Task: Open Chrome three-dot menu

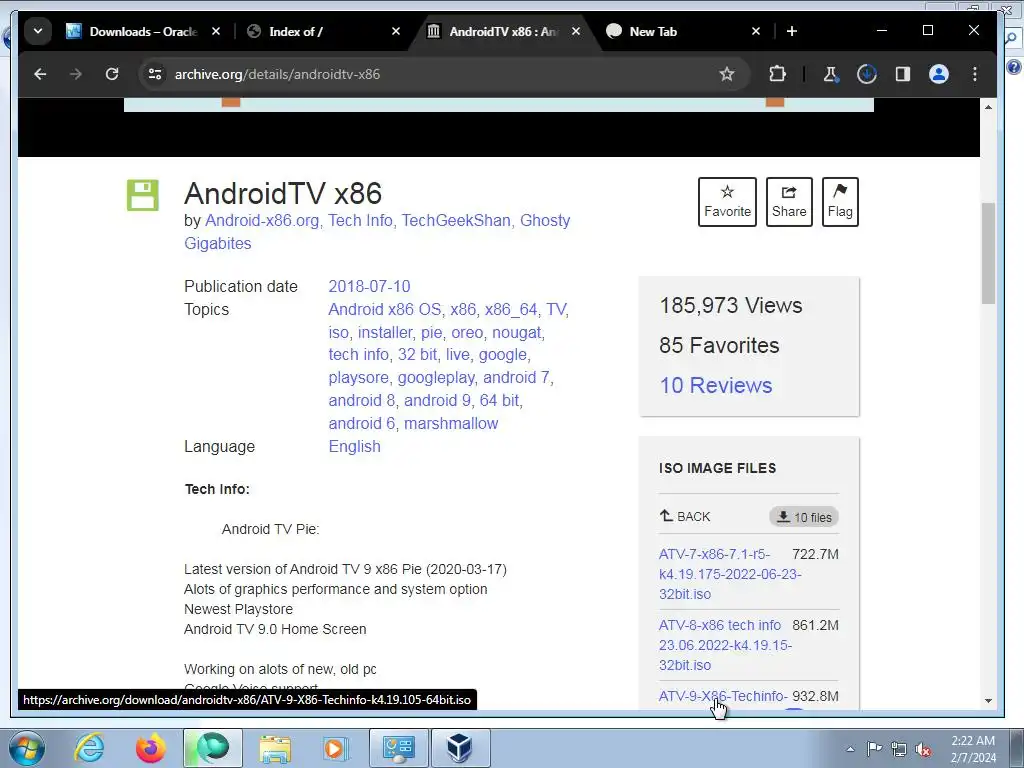Action: pos(974,74)
